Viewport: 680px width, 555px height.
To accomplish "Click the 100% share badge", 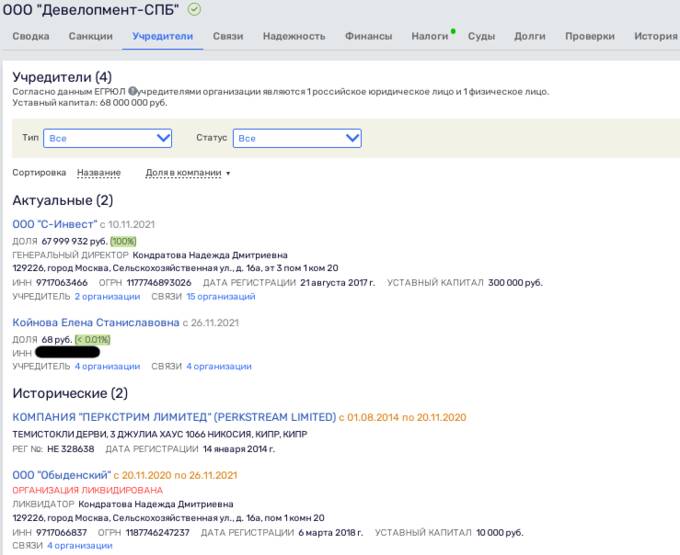I will pos(123,241).
